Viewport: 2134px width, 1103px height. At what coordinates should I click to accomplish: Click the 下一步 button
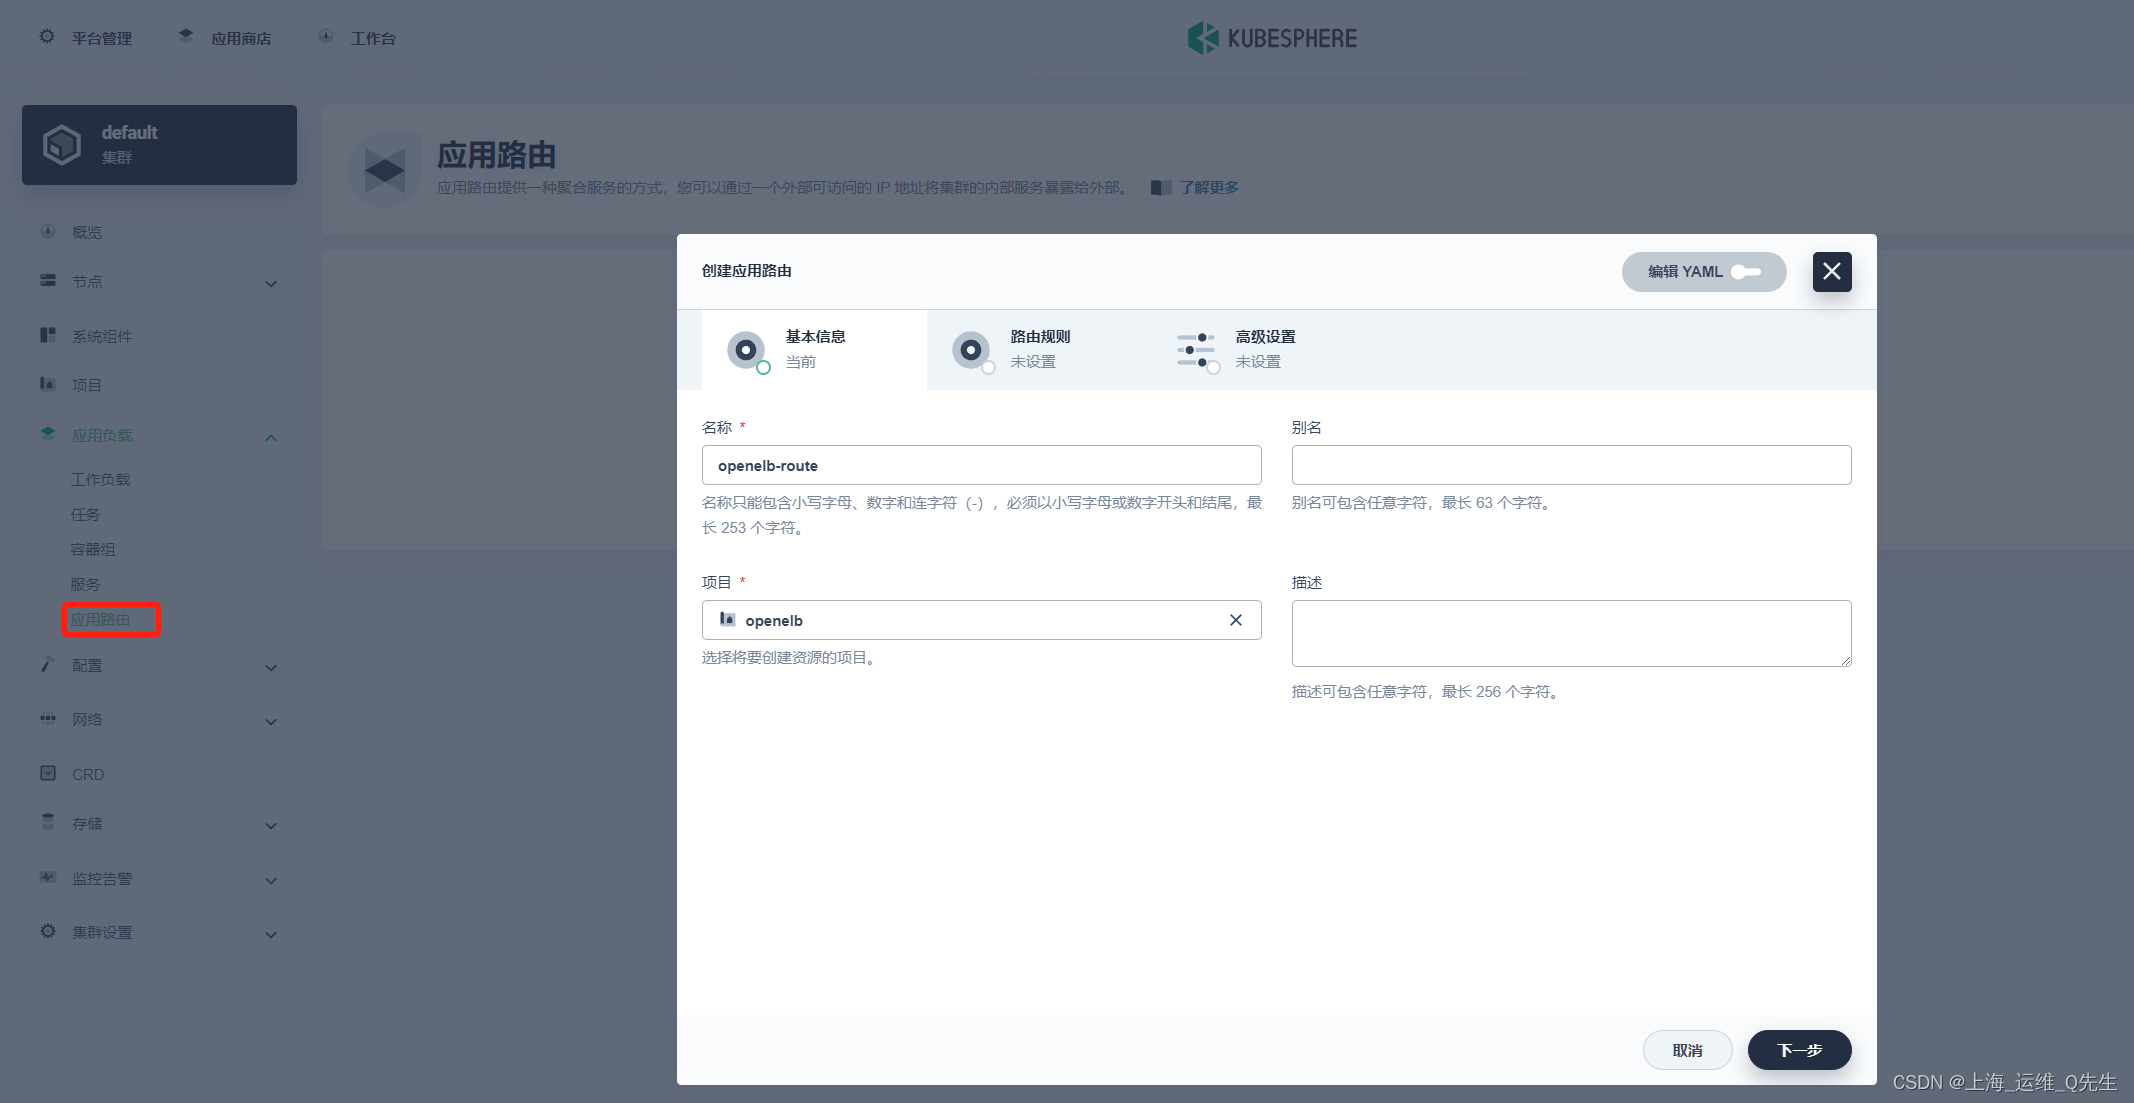(1799, 1050)
